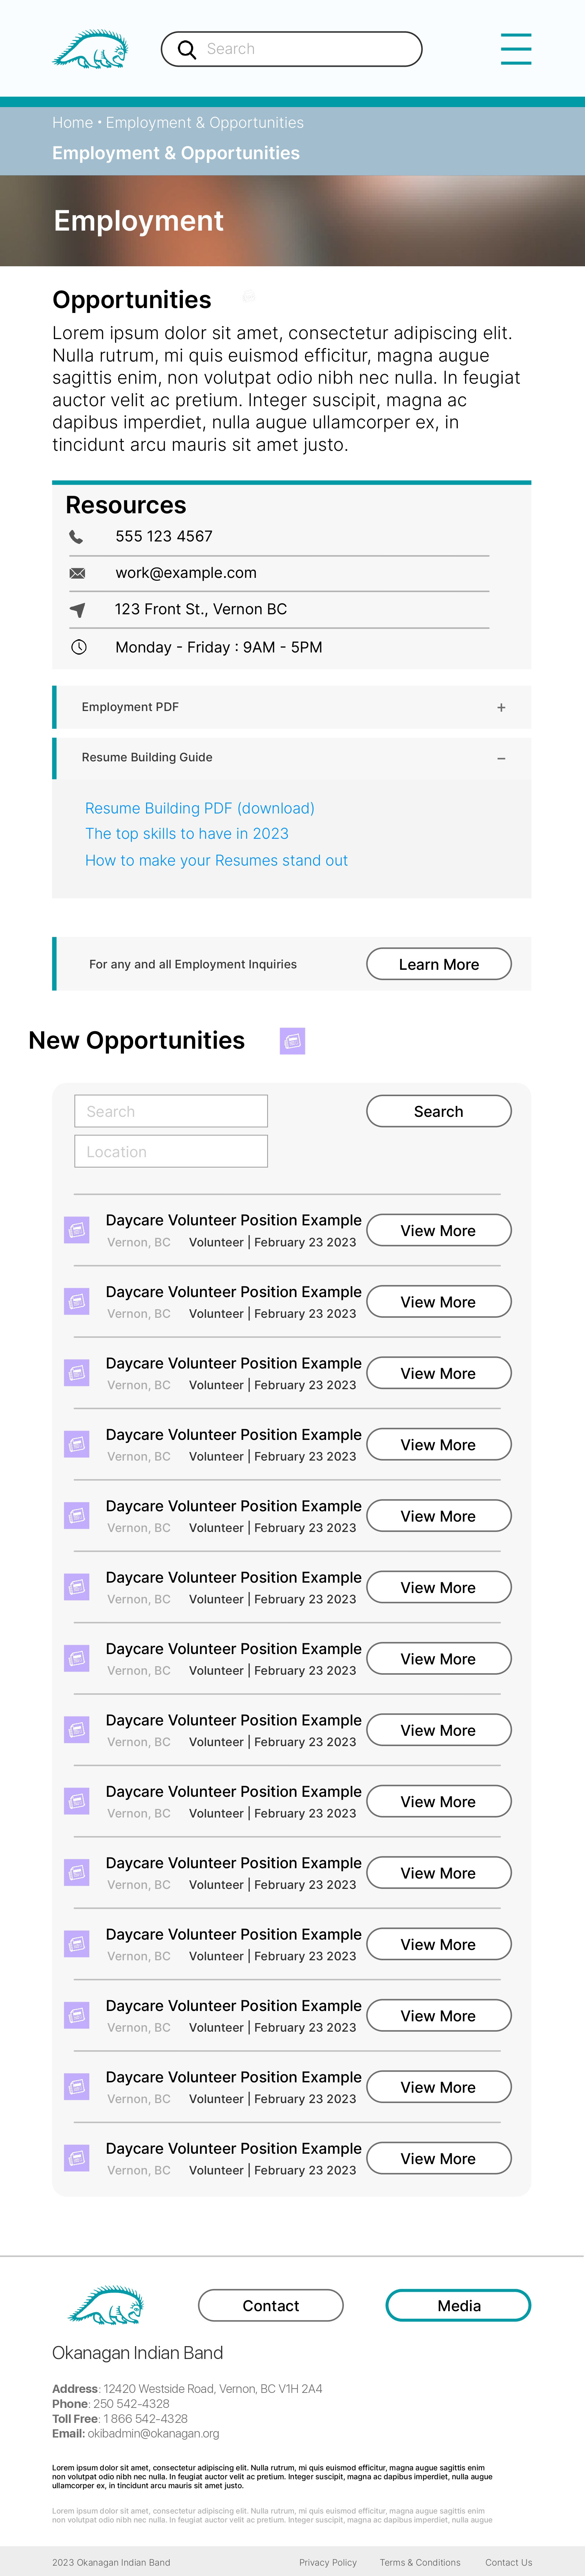Screen dimensions: 585x2576
Task: Click Learn More for Employment Inquiries
Action: coord(439,964)
